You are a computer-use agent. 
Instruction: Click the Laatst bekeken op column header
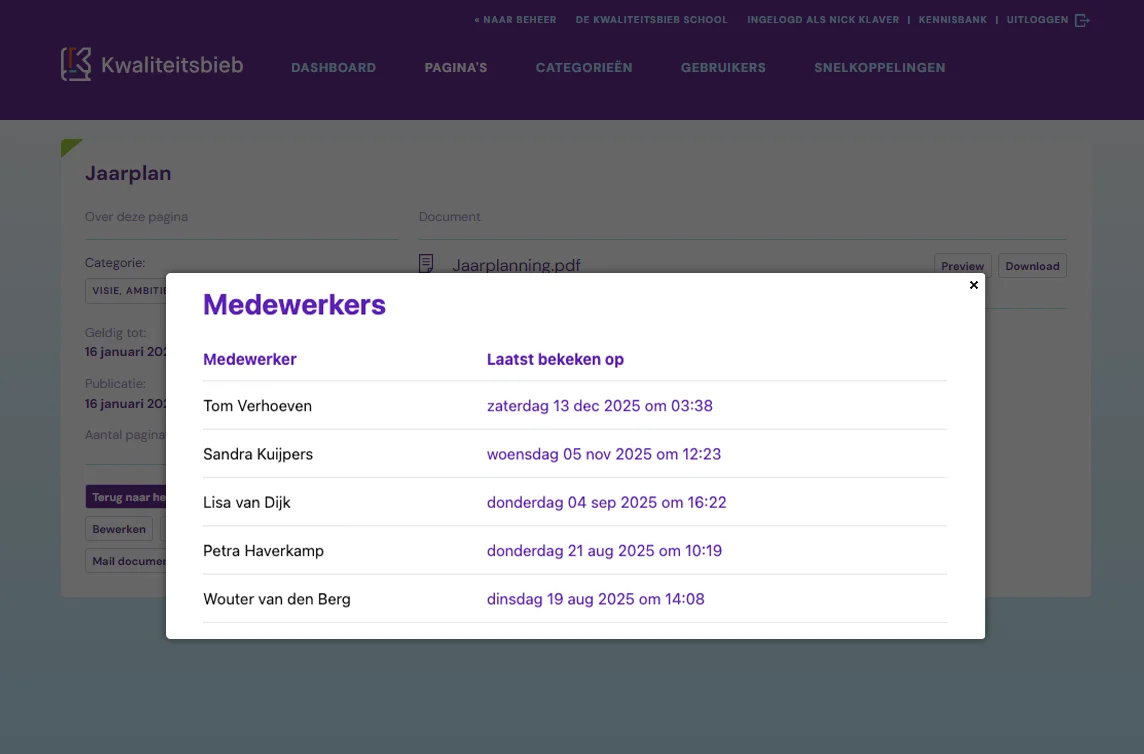(555, 359)
